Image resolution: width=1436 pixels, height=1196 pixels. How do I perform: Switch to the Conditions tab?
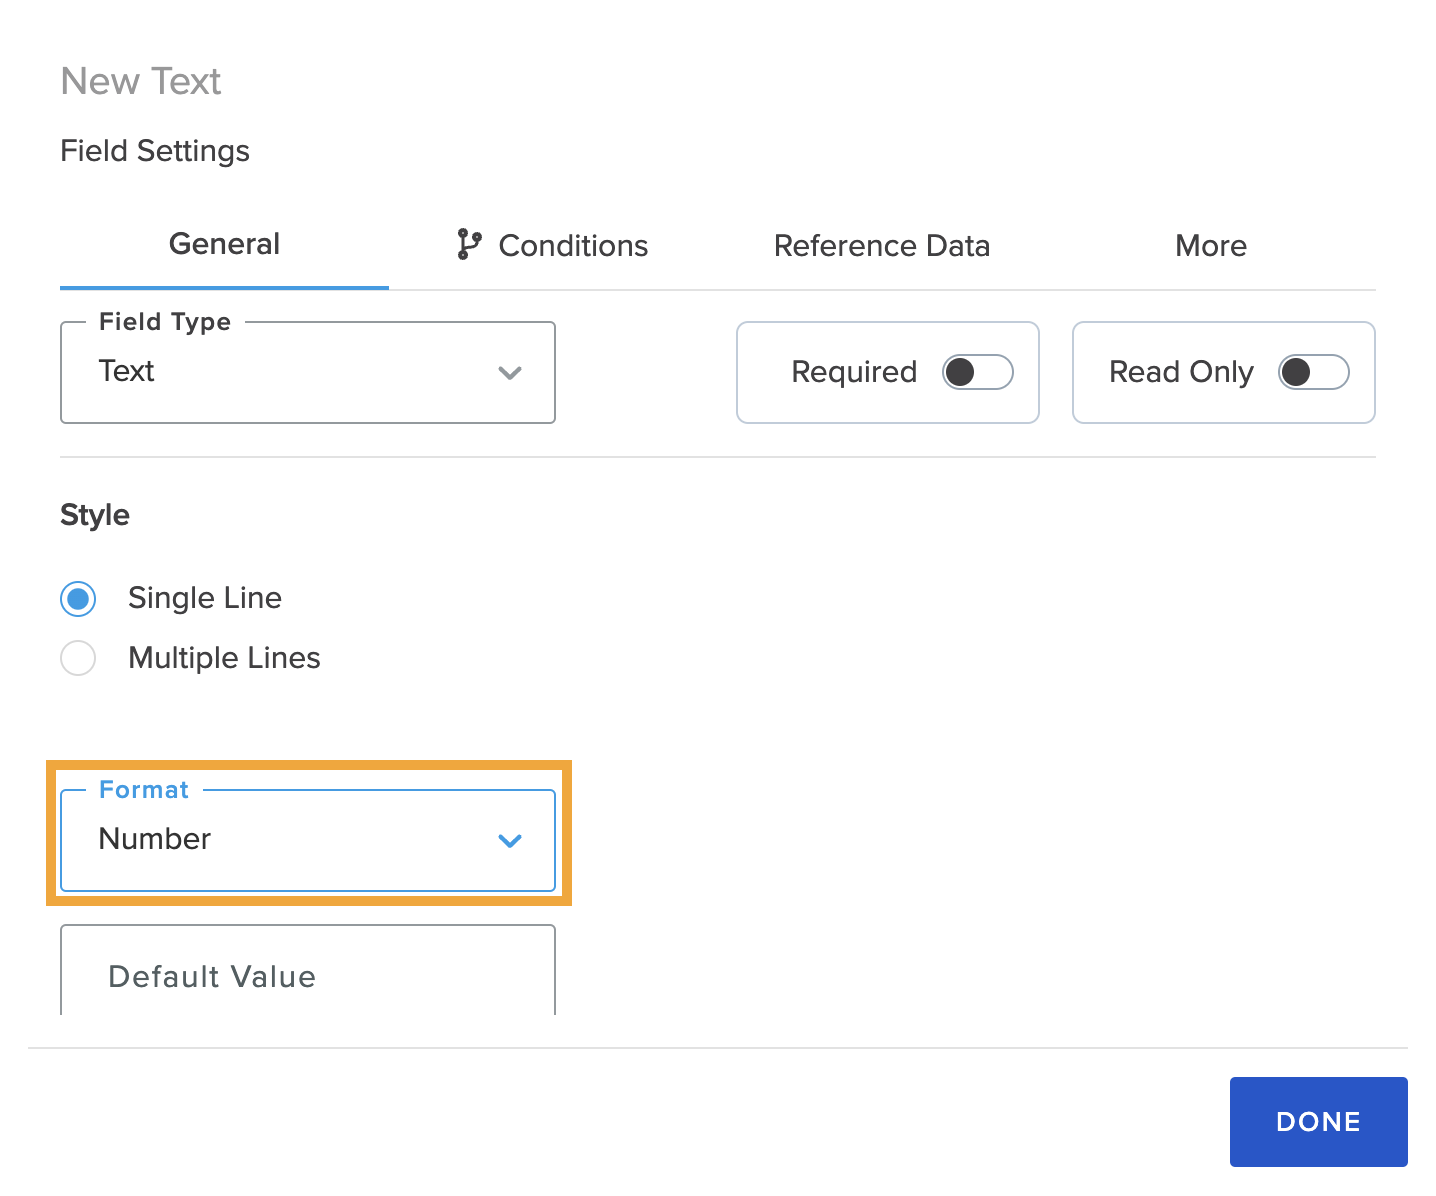point(572,245)
